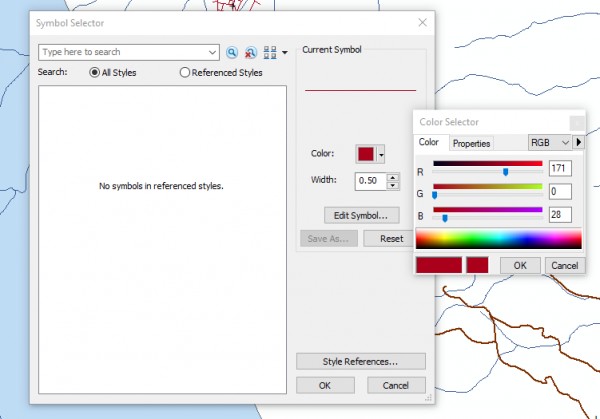Open the Color dropdown arrow
The width and height of the screenshot is (600, 419).
381,154
